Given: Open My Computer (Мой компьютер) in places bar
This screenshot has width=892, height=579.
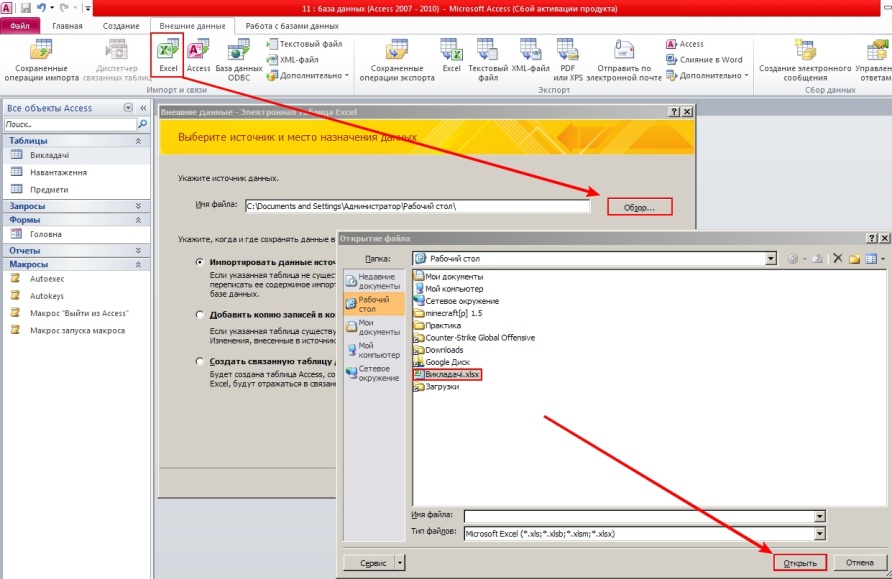Looking at the screenshot, I should click(374, 350).
